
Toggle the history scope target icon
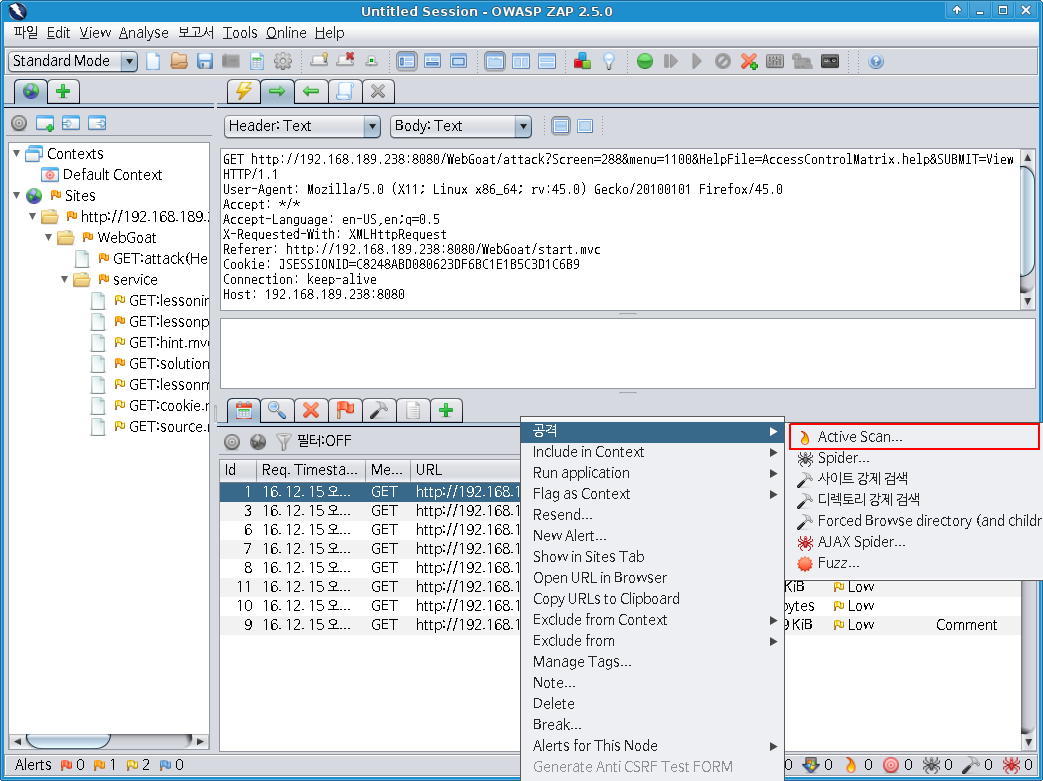click(231, 441)
